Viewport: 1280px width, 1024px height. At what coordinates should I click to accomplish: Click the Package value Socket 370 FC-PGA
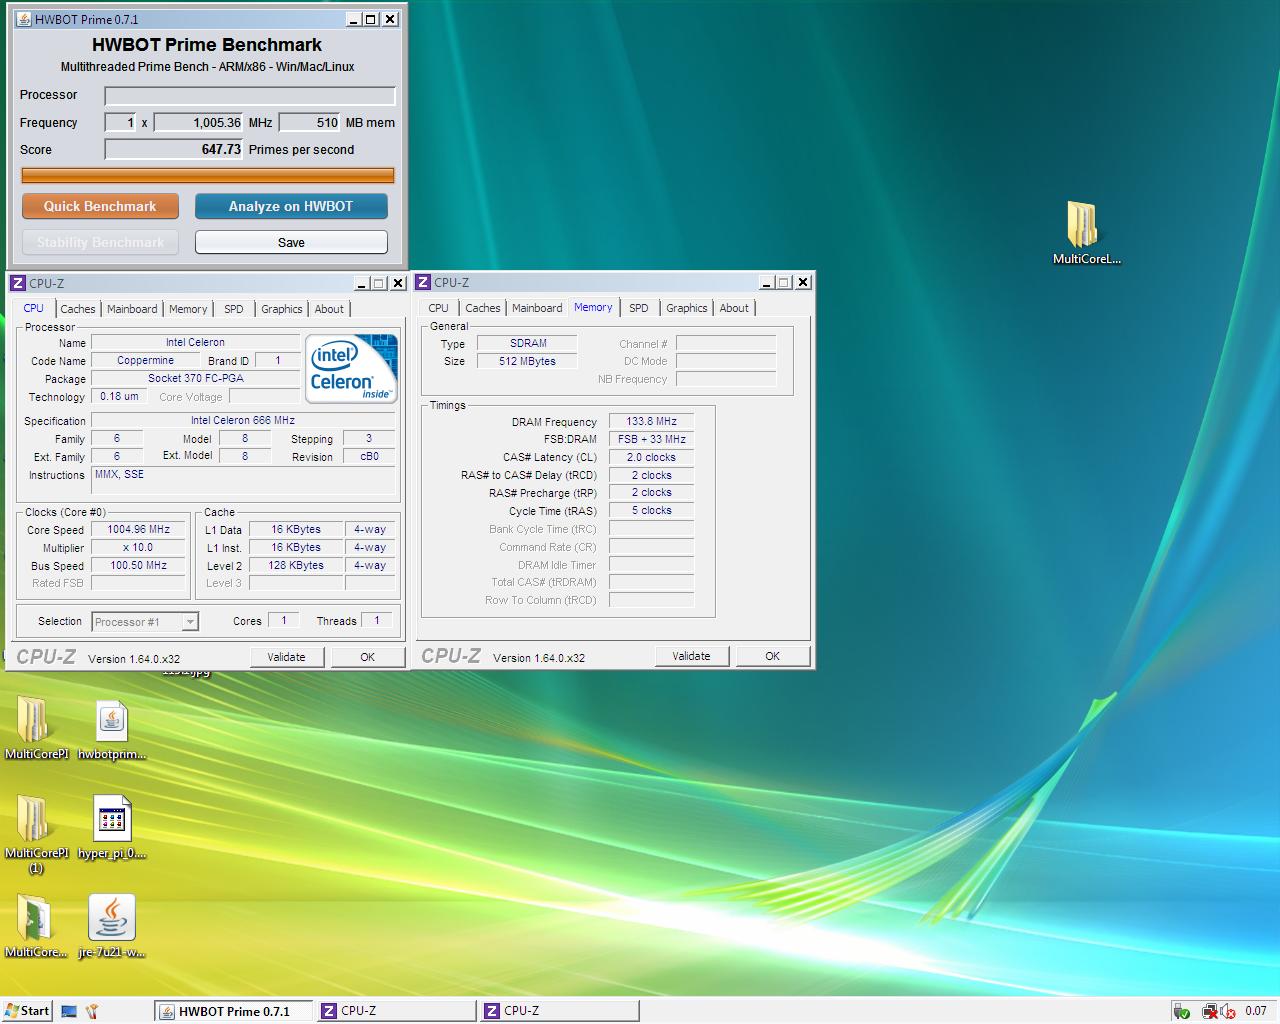click(x=195, y=378)
